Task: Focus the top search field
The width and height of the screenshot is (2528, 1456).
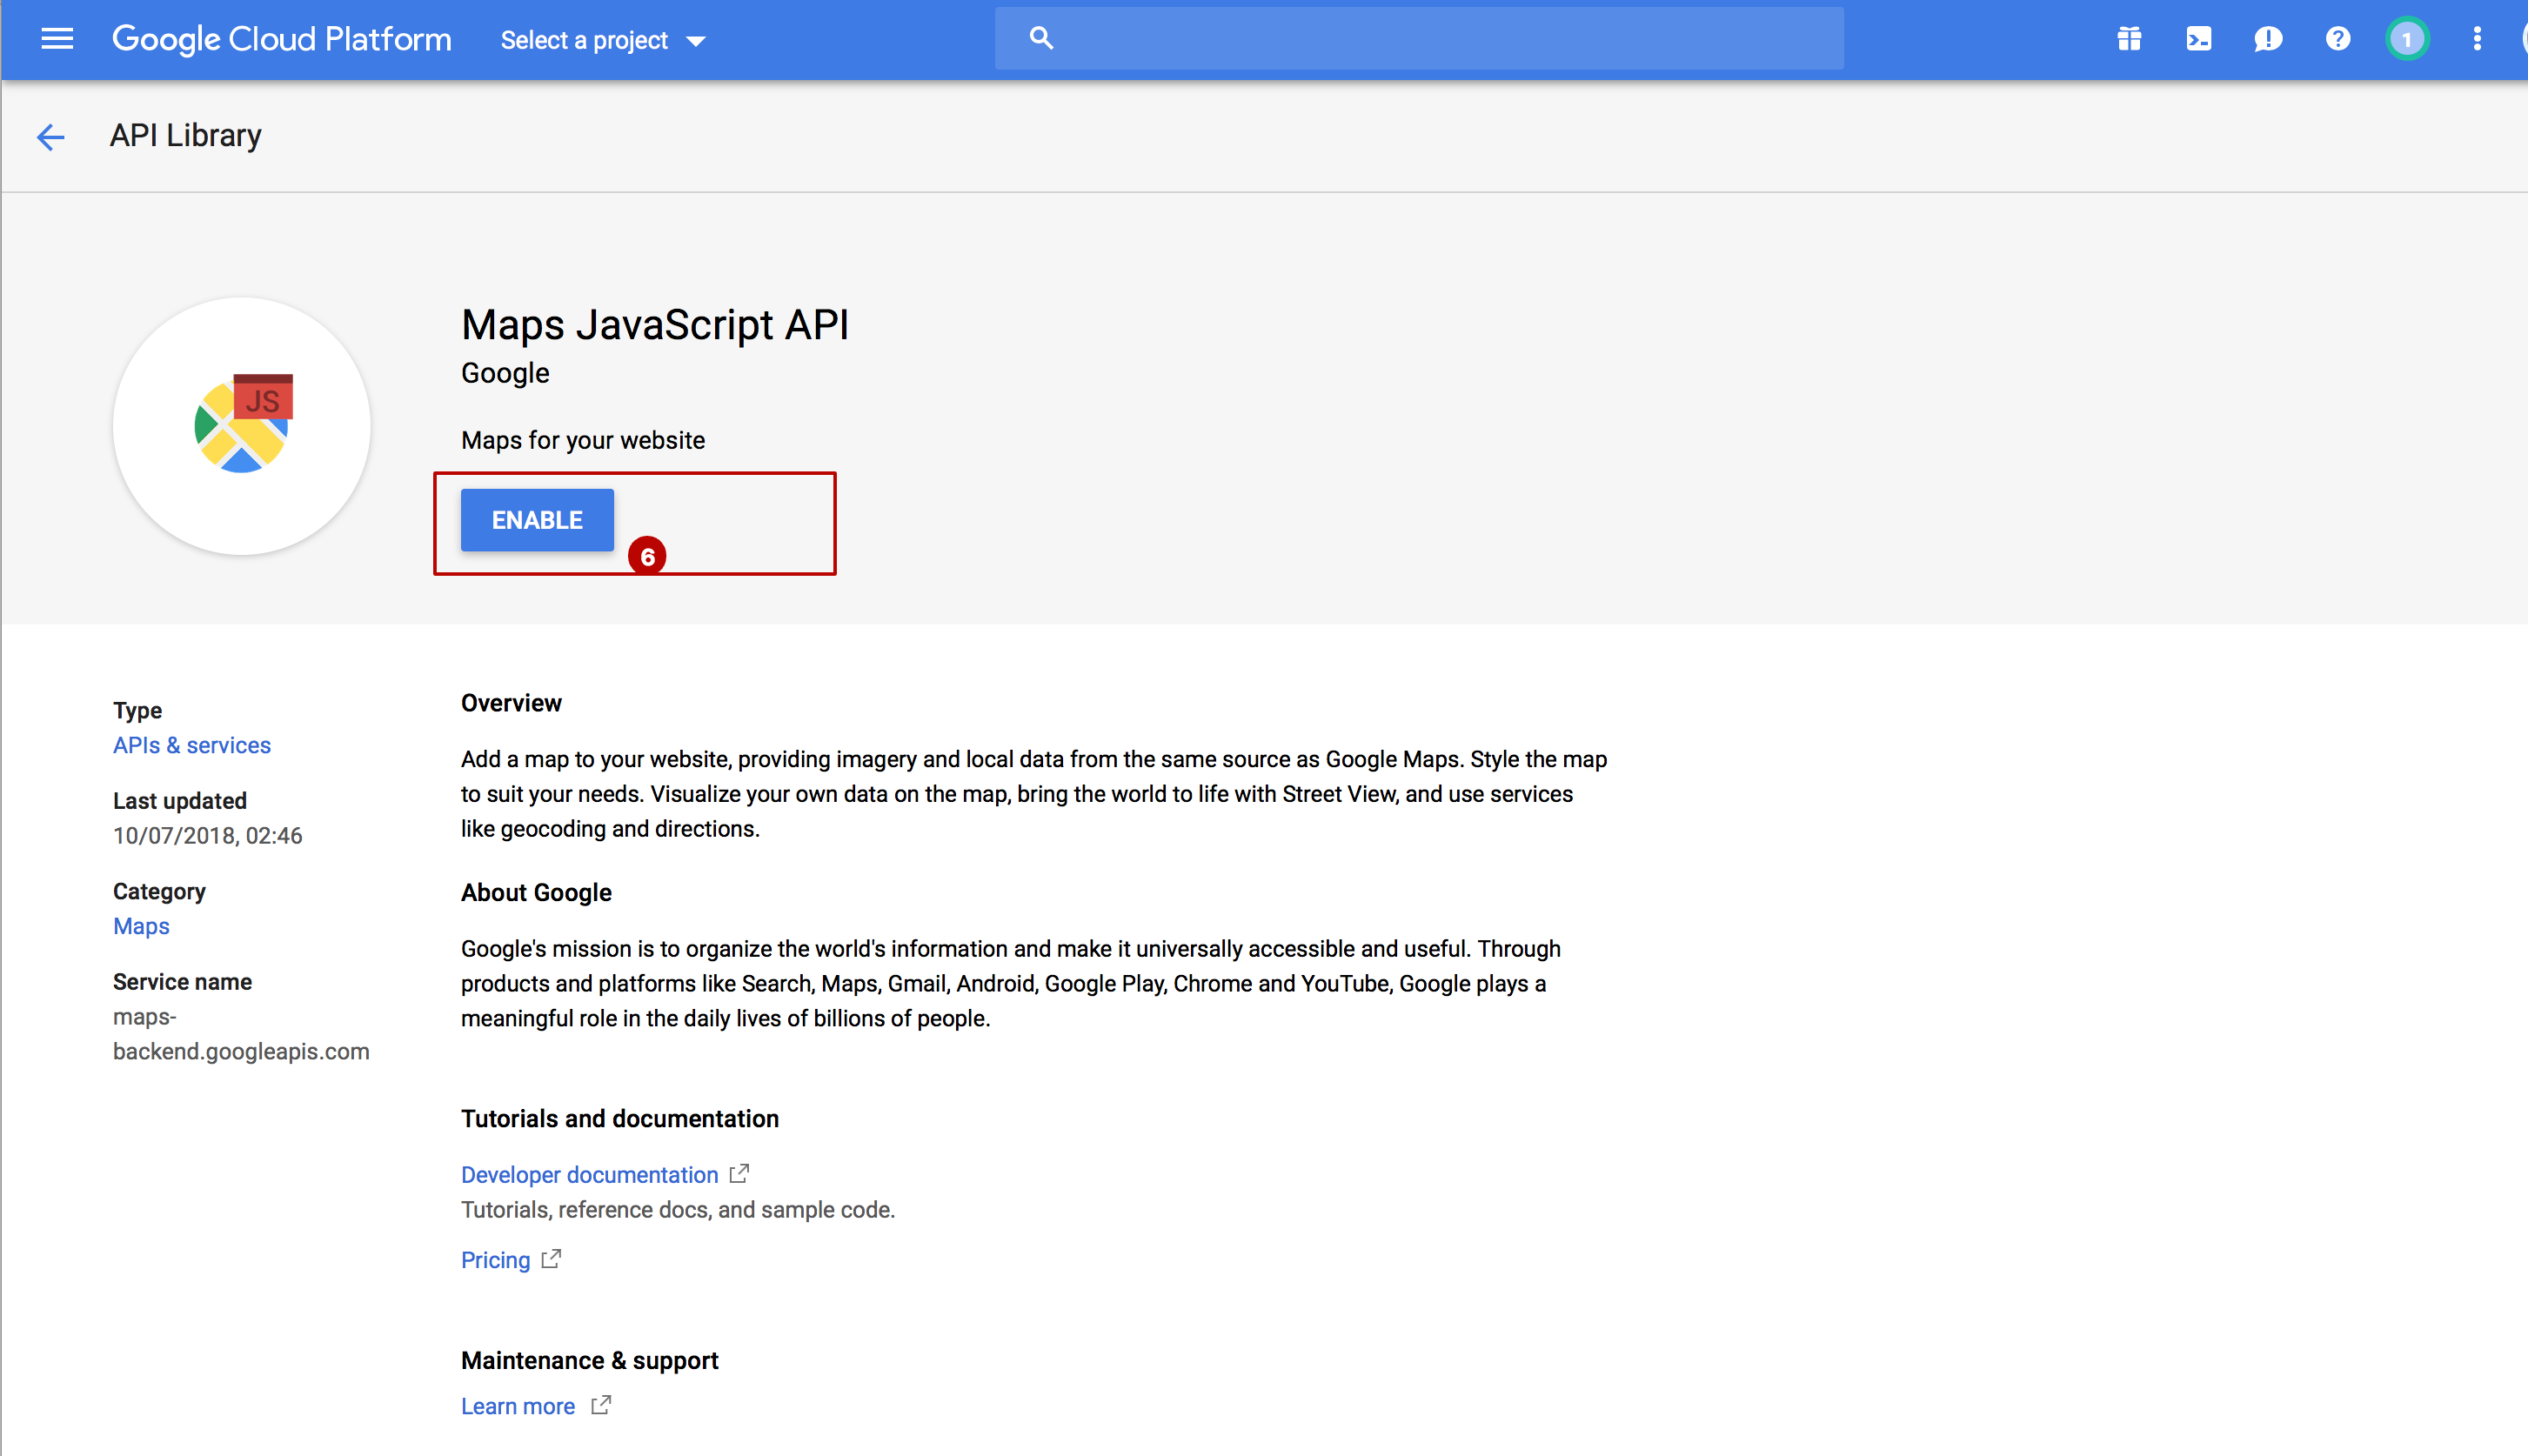Action: pyautogui.click(x=1419, y=38)
